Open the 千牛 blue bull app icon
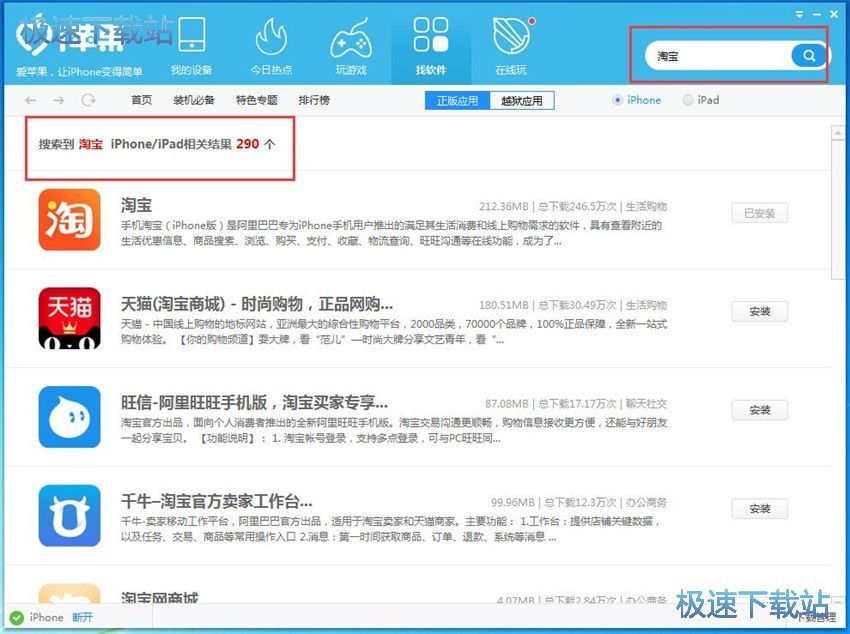Image resolution: width=850 pixels, height=634 pixels. coord(69,515)
